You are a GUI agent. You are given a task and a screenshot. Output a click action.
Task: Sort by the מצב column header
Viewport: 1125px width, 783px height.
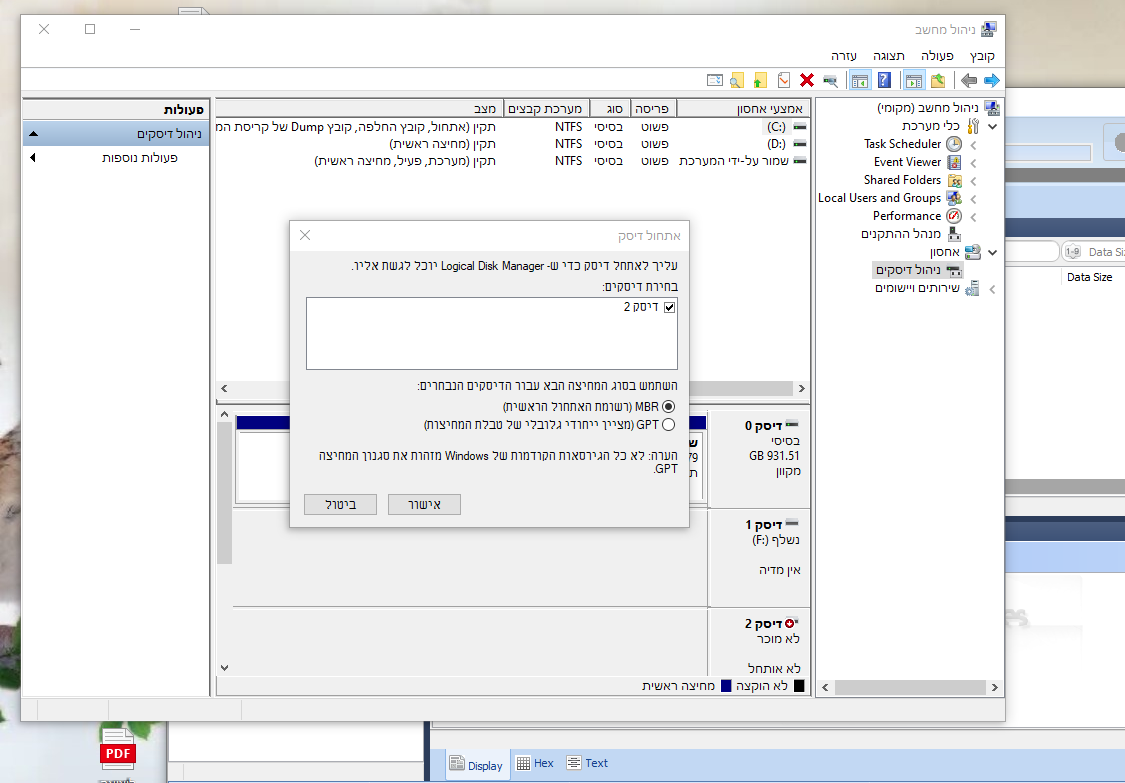tap(359, 108)
